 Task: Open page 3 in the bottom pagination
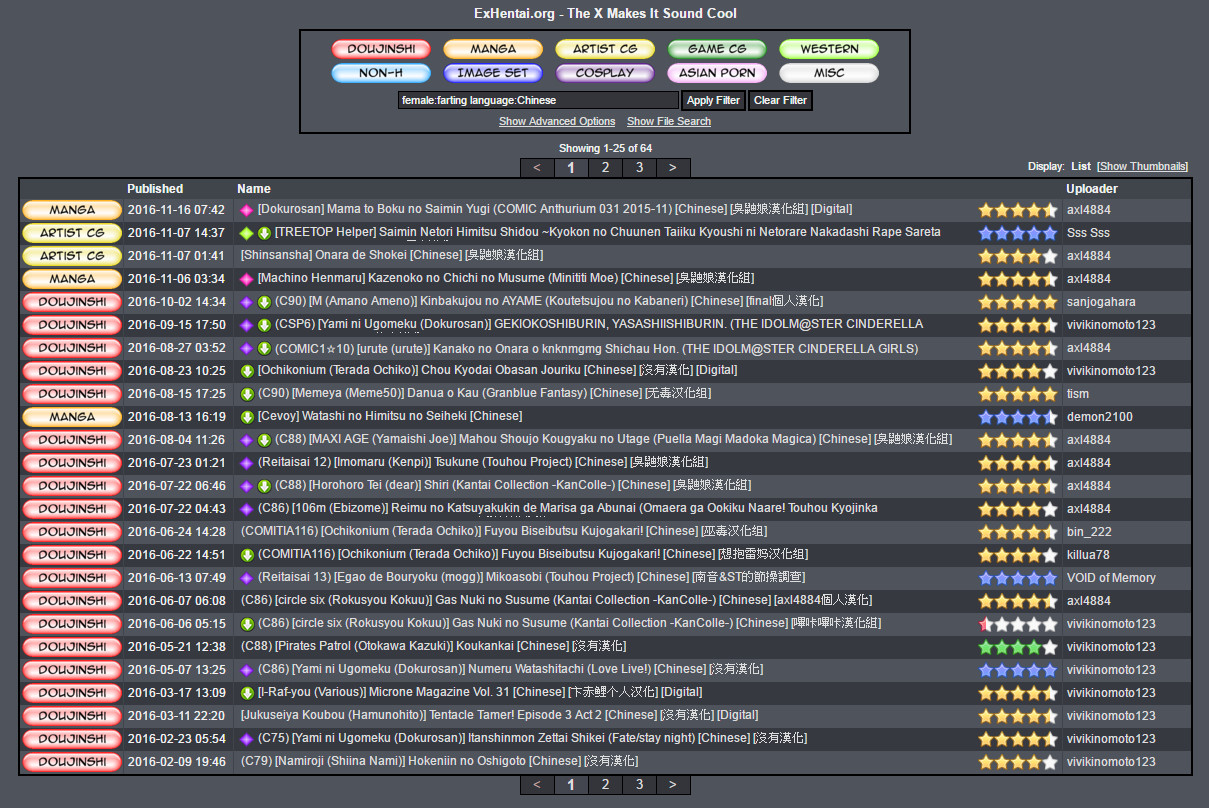point(639,785)
